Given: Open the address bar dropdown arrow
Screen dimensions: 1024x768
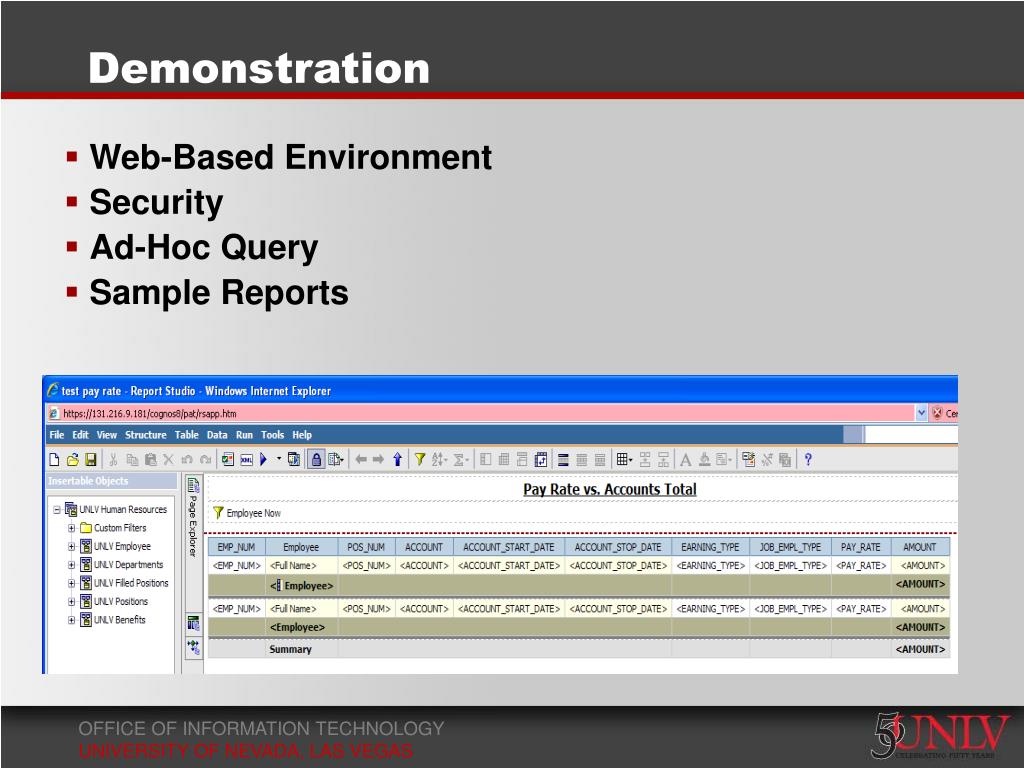Looking at the screenshot, I should coord(921,413).
